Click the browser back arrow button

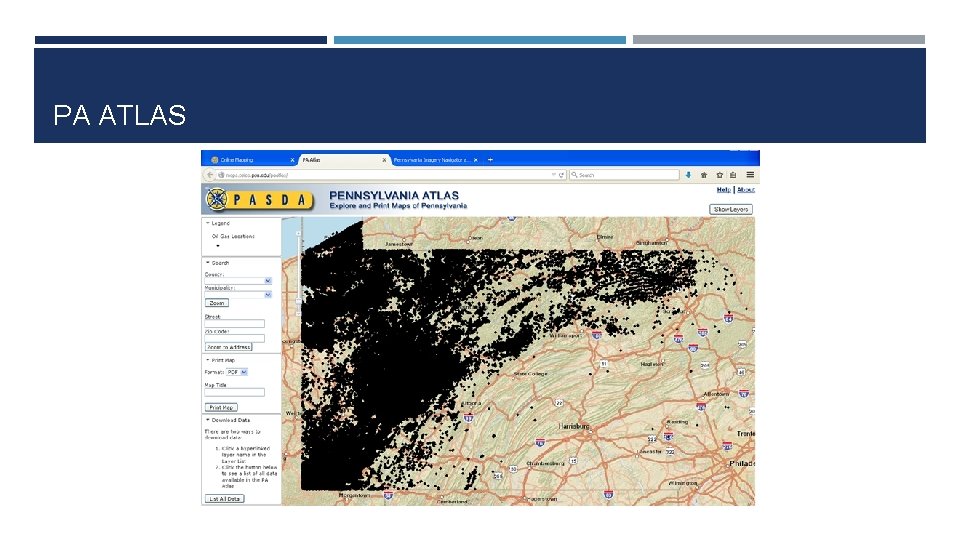(x=210, y=175)
